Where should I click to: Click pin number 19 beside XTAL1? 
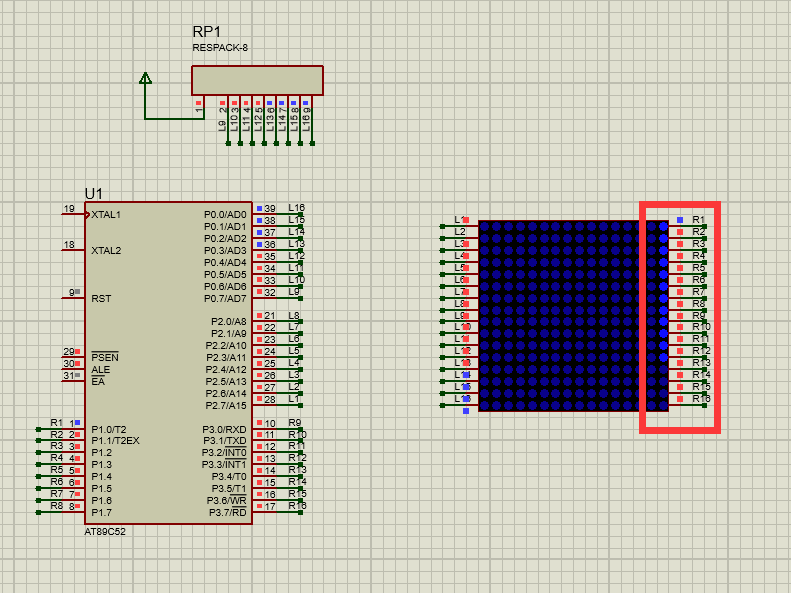[x=69, y=209]
